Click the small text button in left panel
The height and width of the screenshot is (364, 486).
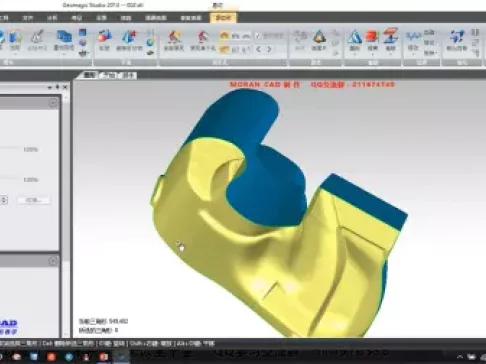[x=33, y=200]
